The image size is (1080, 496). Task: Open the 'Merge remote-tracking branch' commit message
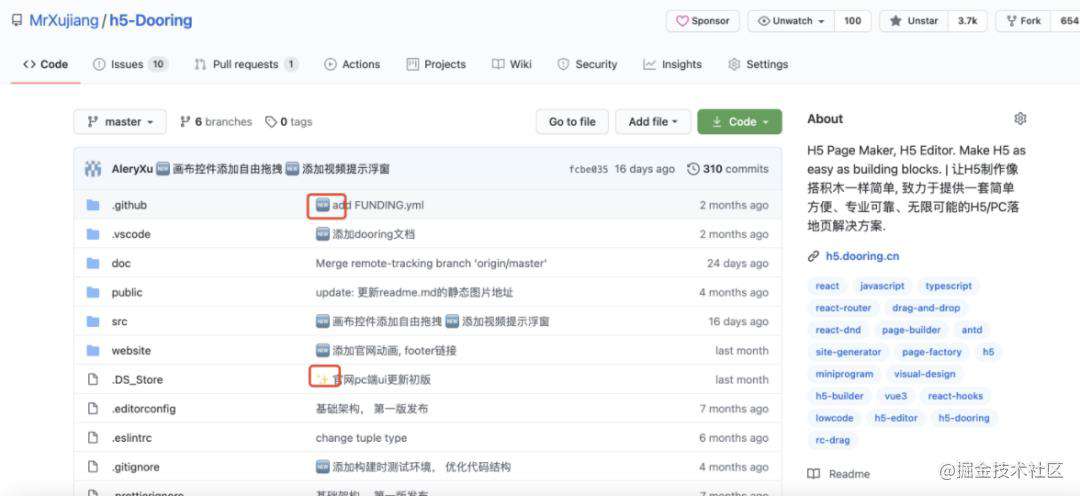(x=431, y=263)
